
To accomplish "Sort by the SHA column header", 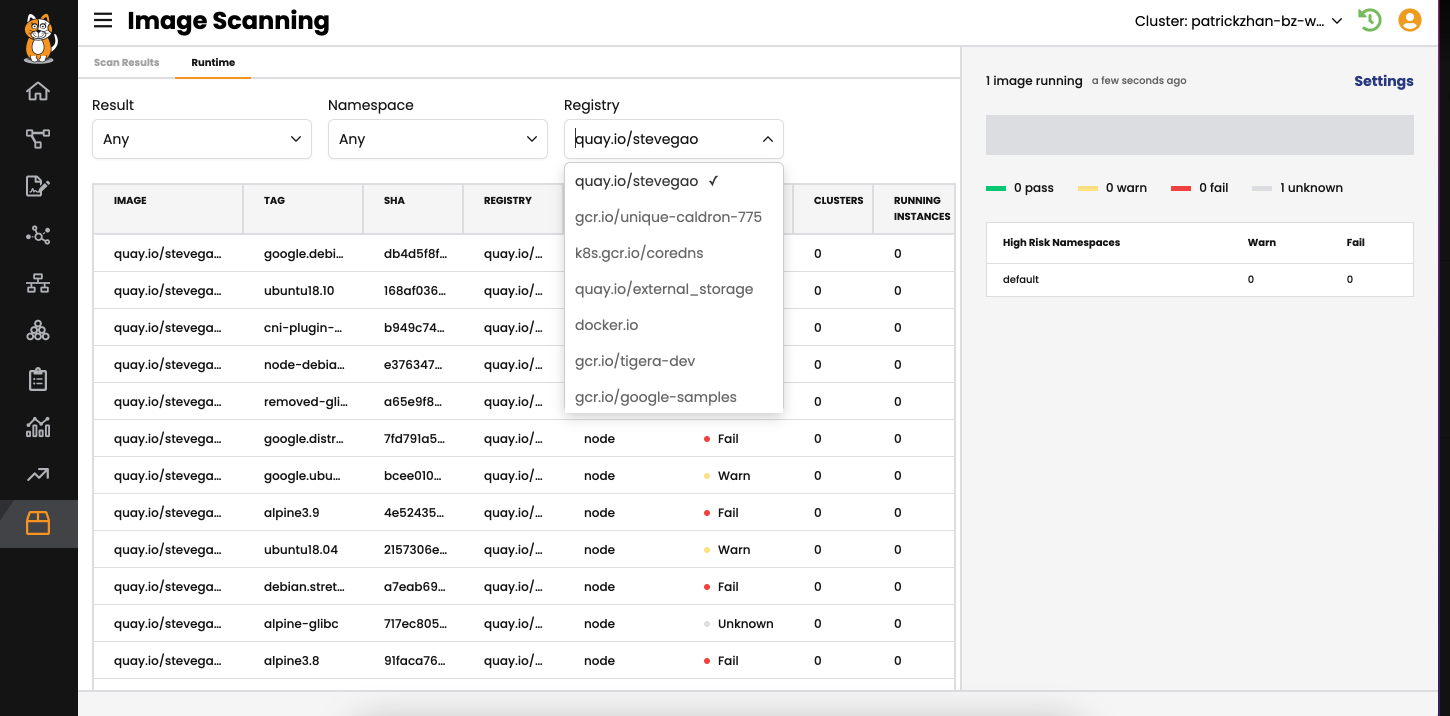I will point(413,208).
